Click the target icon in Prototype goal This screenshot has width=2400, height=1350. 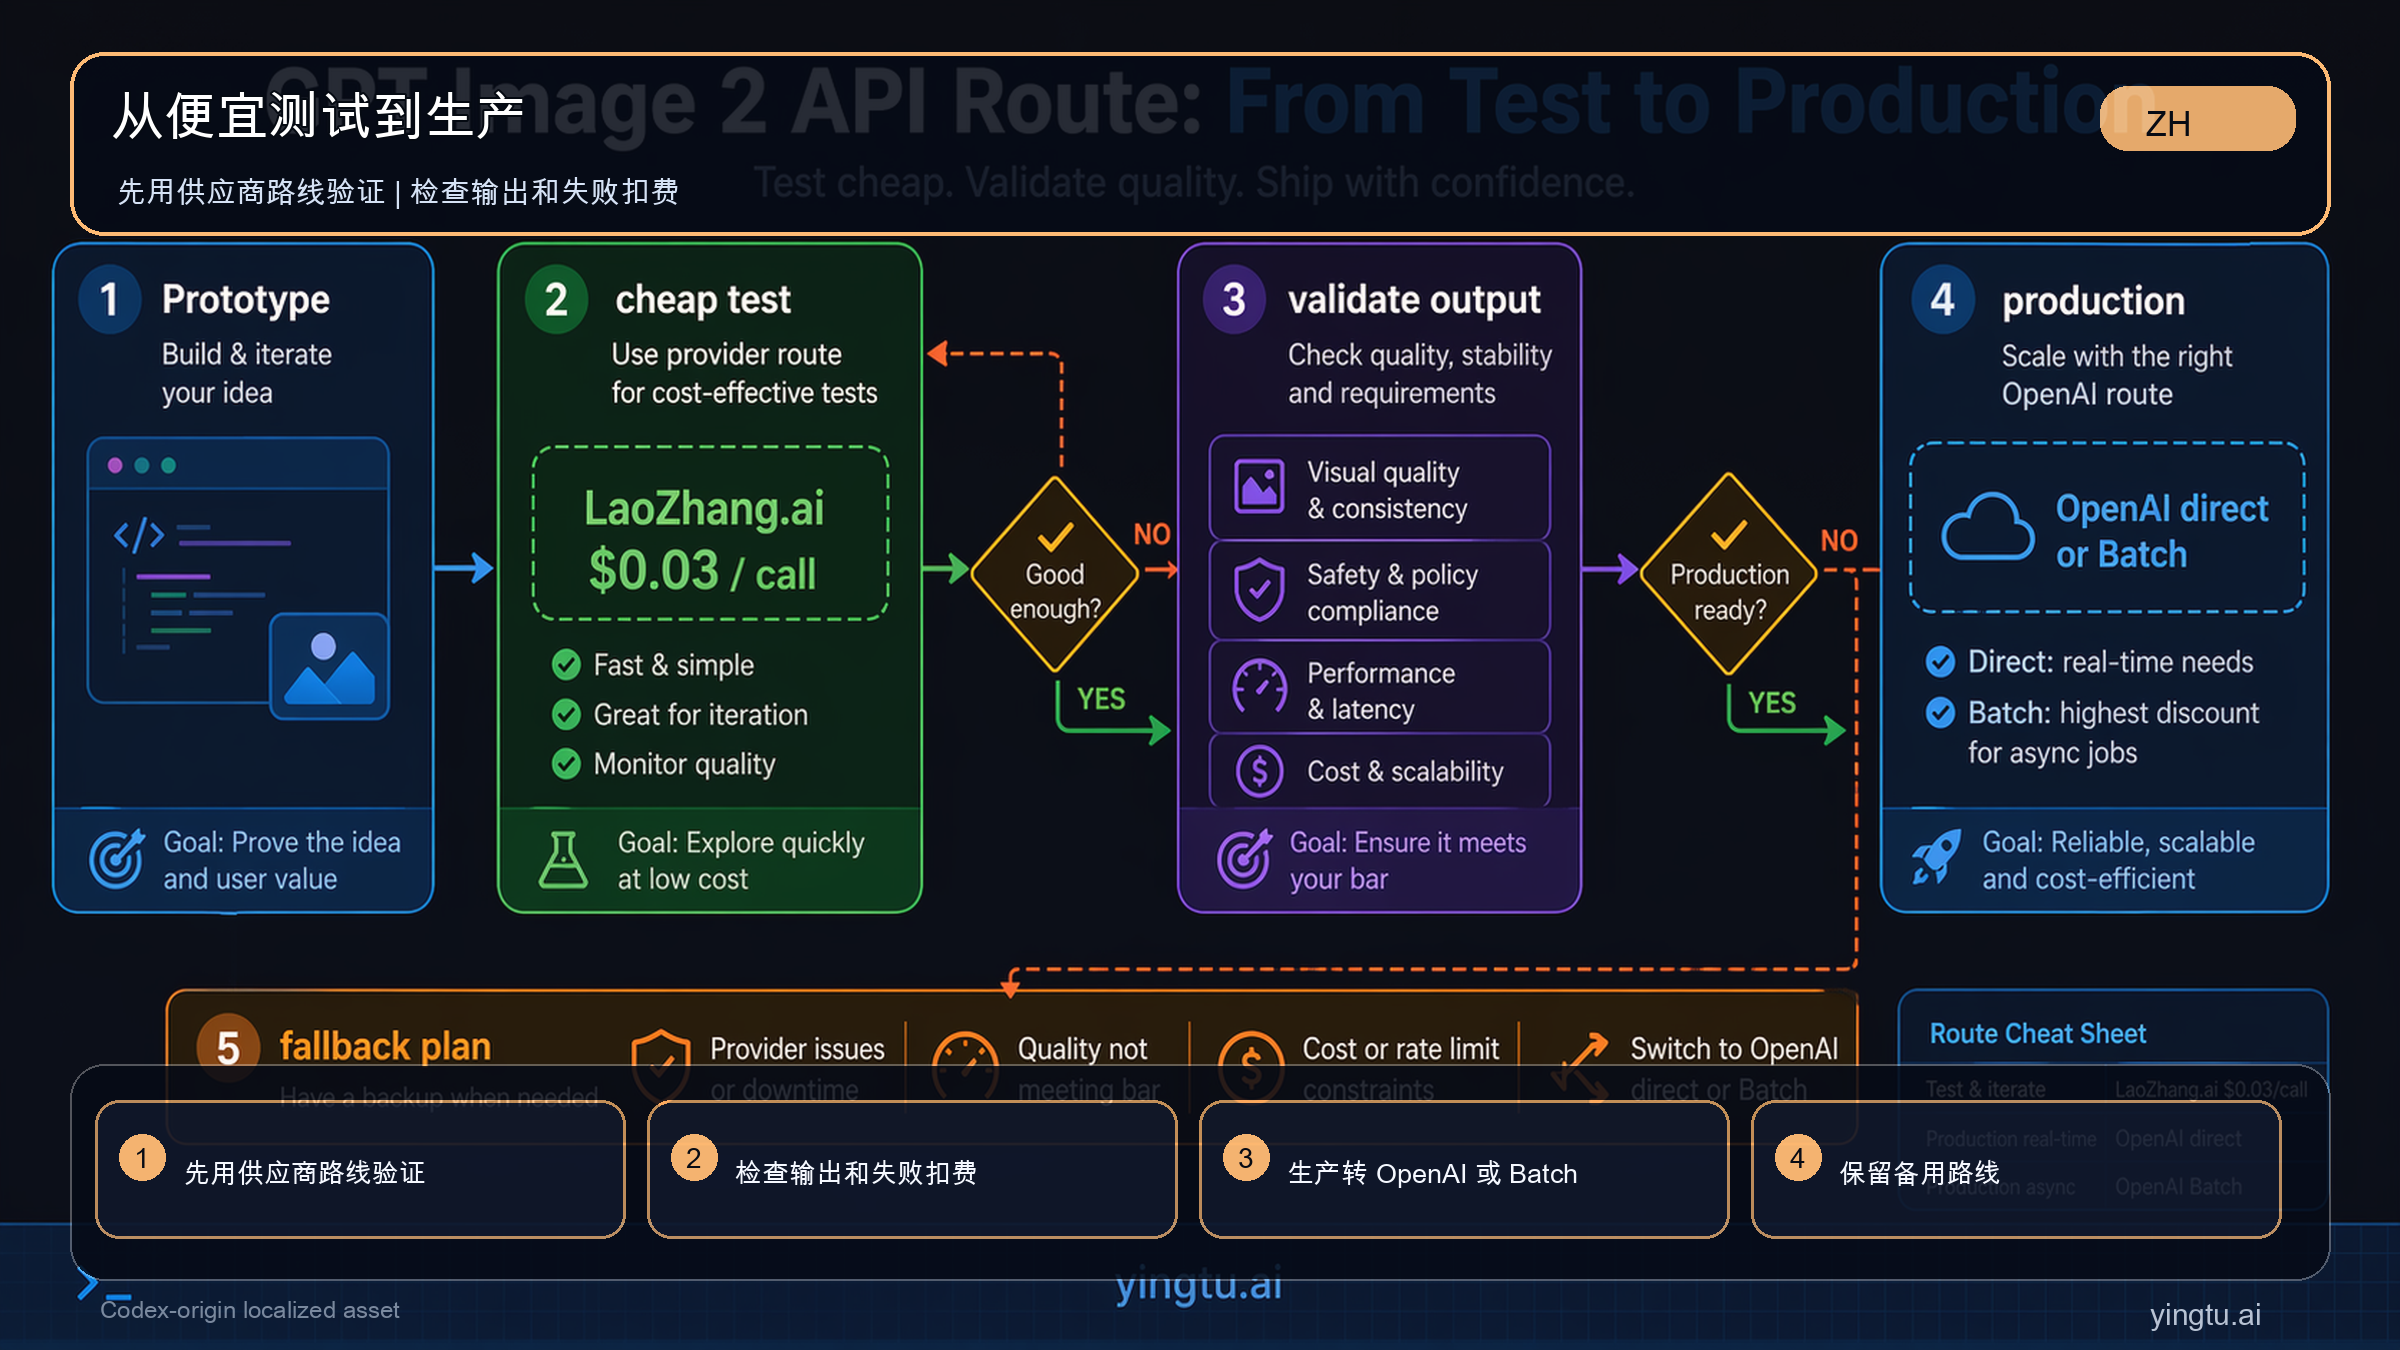pos(117,860)
